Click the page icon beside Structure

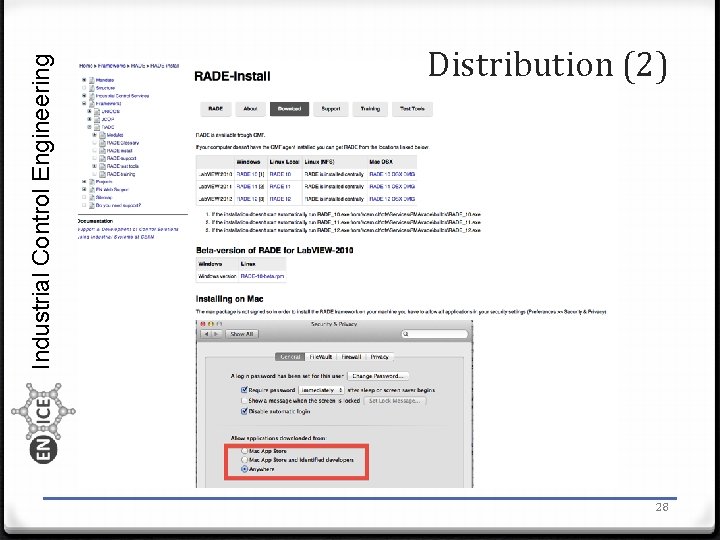point(91,88)
